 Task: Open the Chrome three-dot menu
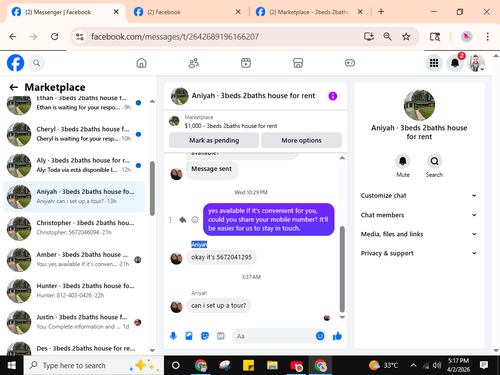[x=488, y=37]
